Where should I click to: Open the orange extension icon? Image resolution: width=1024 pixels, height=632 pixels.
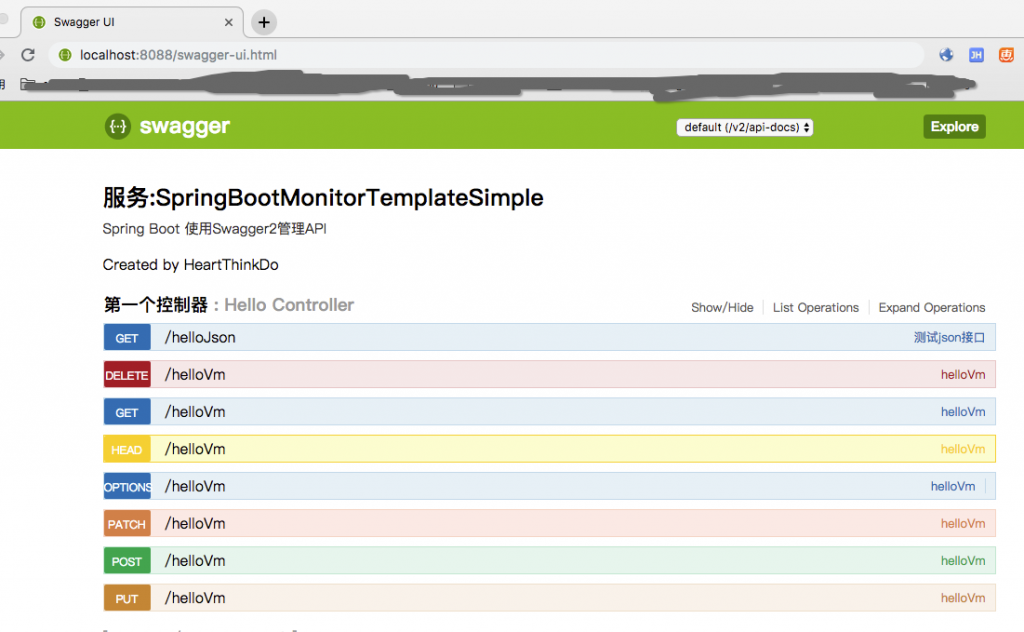1006,55
